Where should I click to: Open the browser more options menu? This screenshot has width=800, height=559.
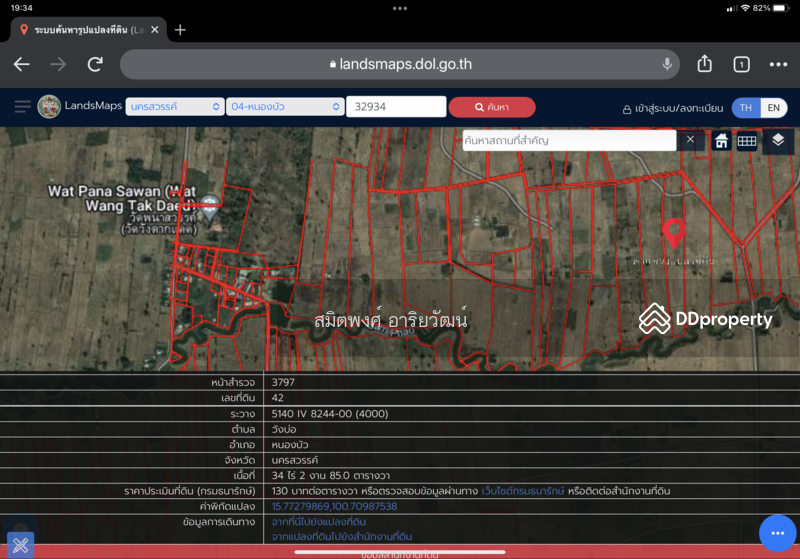[778, 64]
